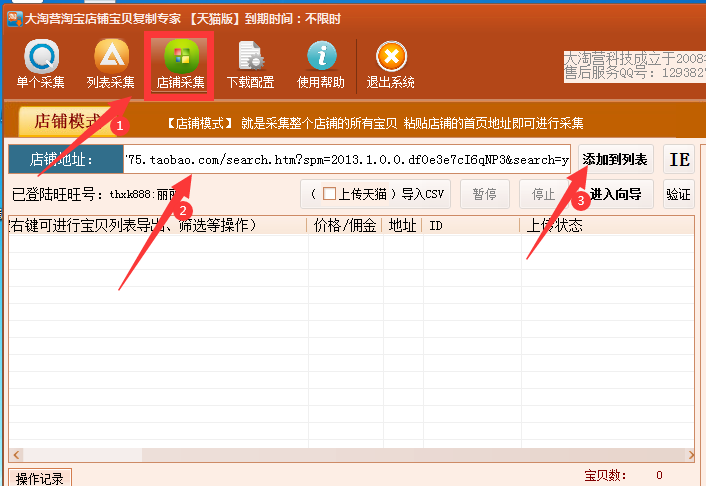Click the horizontal scrollbar thumb
Image resolution: width=706 pixels, height=486 pixels.
[83, 454]
